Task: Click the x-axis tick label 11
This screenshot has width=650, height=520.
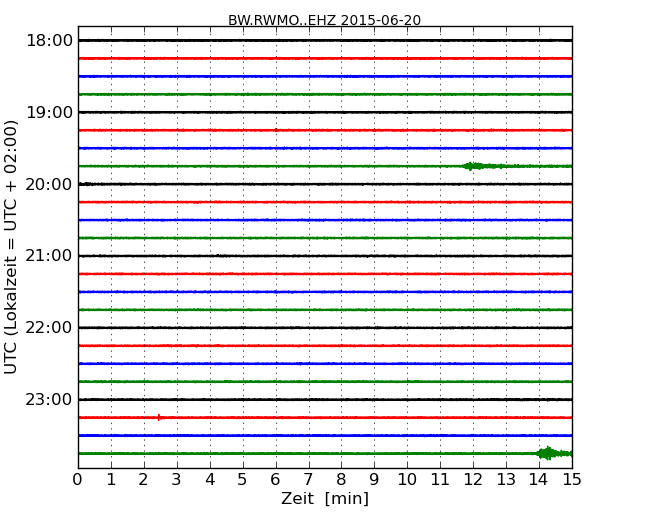Action: 440,480
